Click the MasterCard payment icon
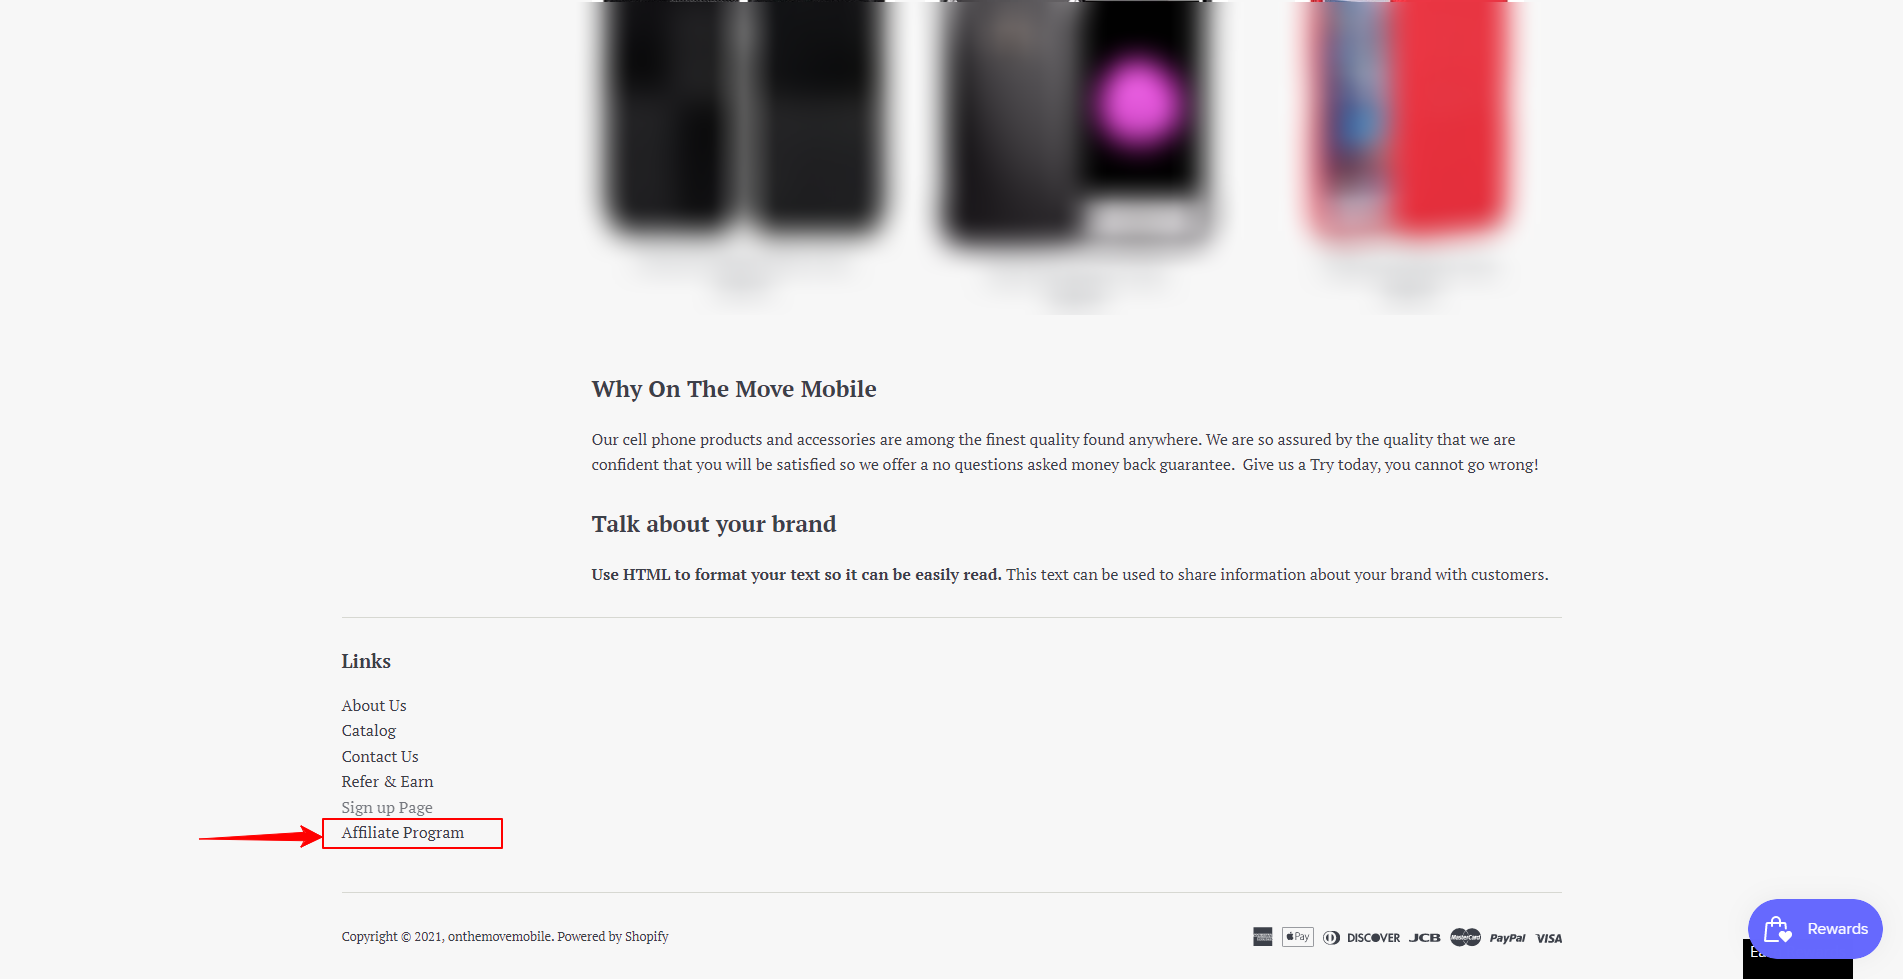 pyautogui.click(x=1465, y=937)
